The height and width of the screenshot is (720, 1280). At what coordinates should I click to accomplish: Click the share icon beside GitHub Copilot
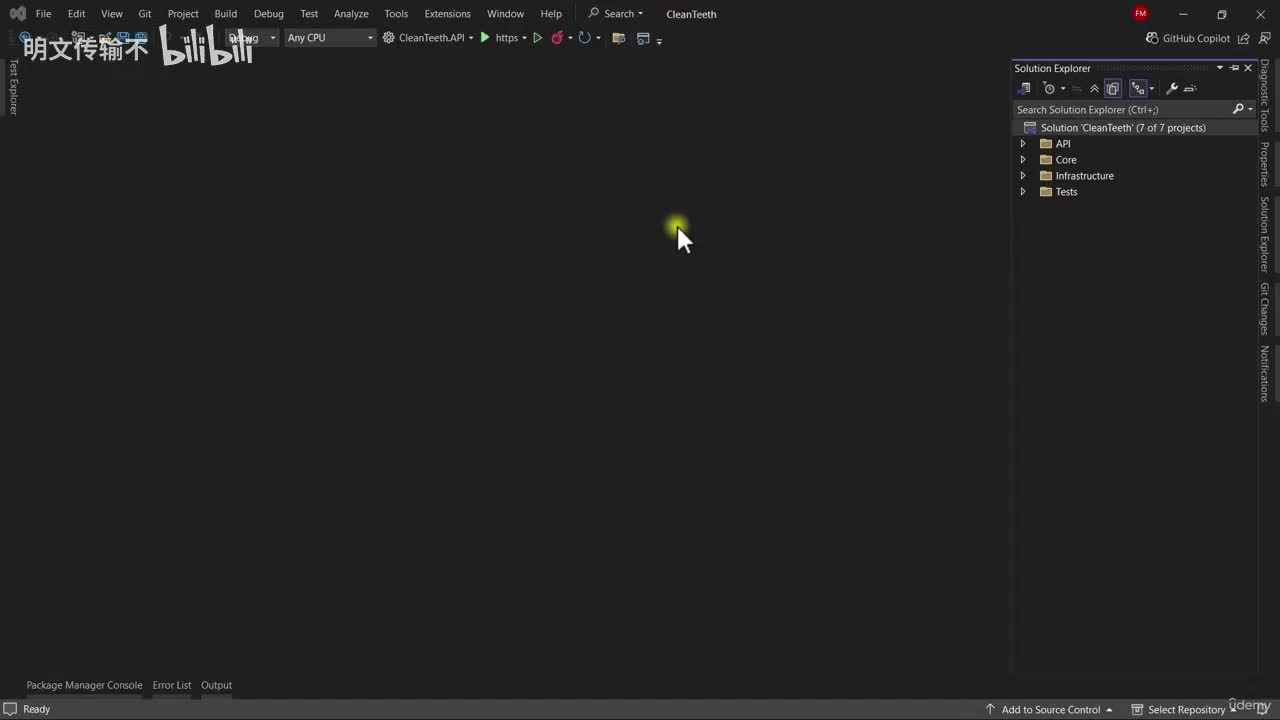tap(1243, 38)
